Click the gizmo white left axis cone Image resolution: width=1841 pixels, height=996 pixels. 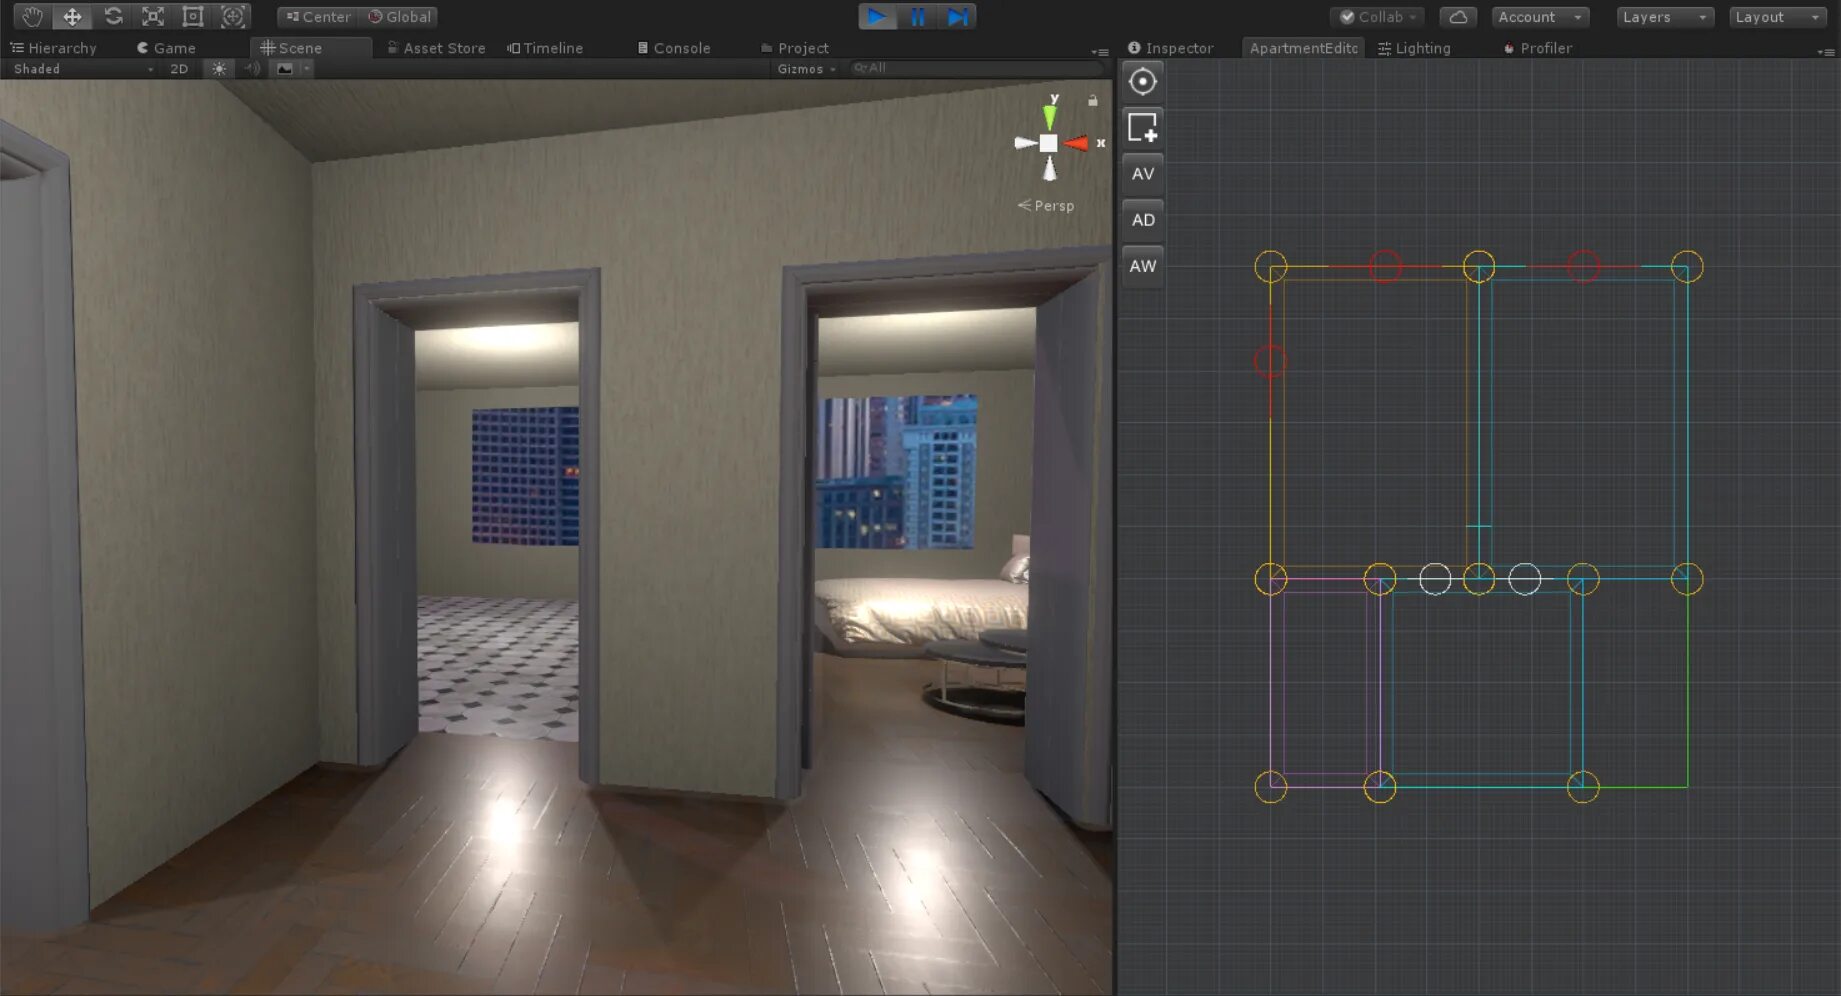click(x=1025, y=143)
